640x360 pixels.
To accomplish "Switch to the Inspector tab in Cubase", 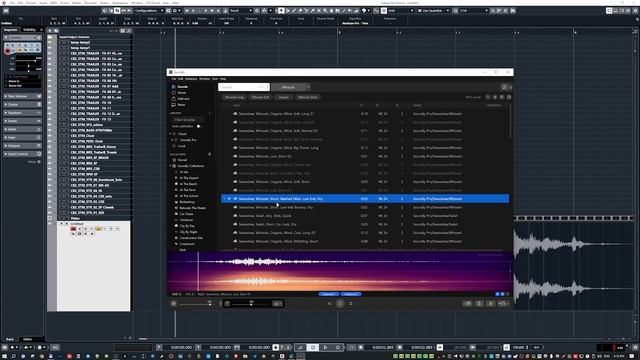I will point(11,30).
